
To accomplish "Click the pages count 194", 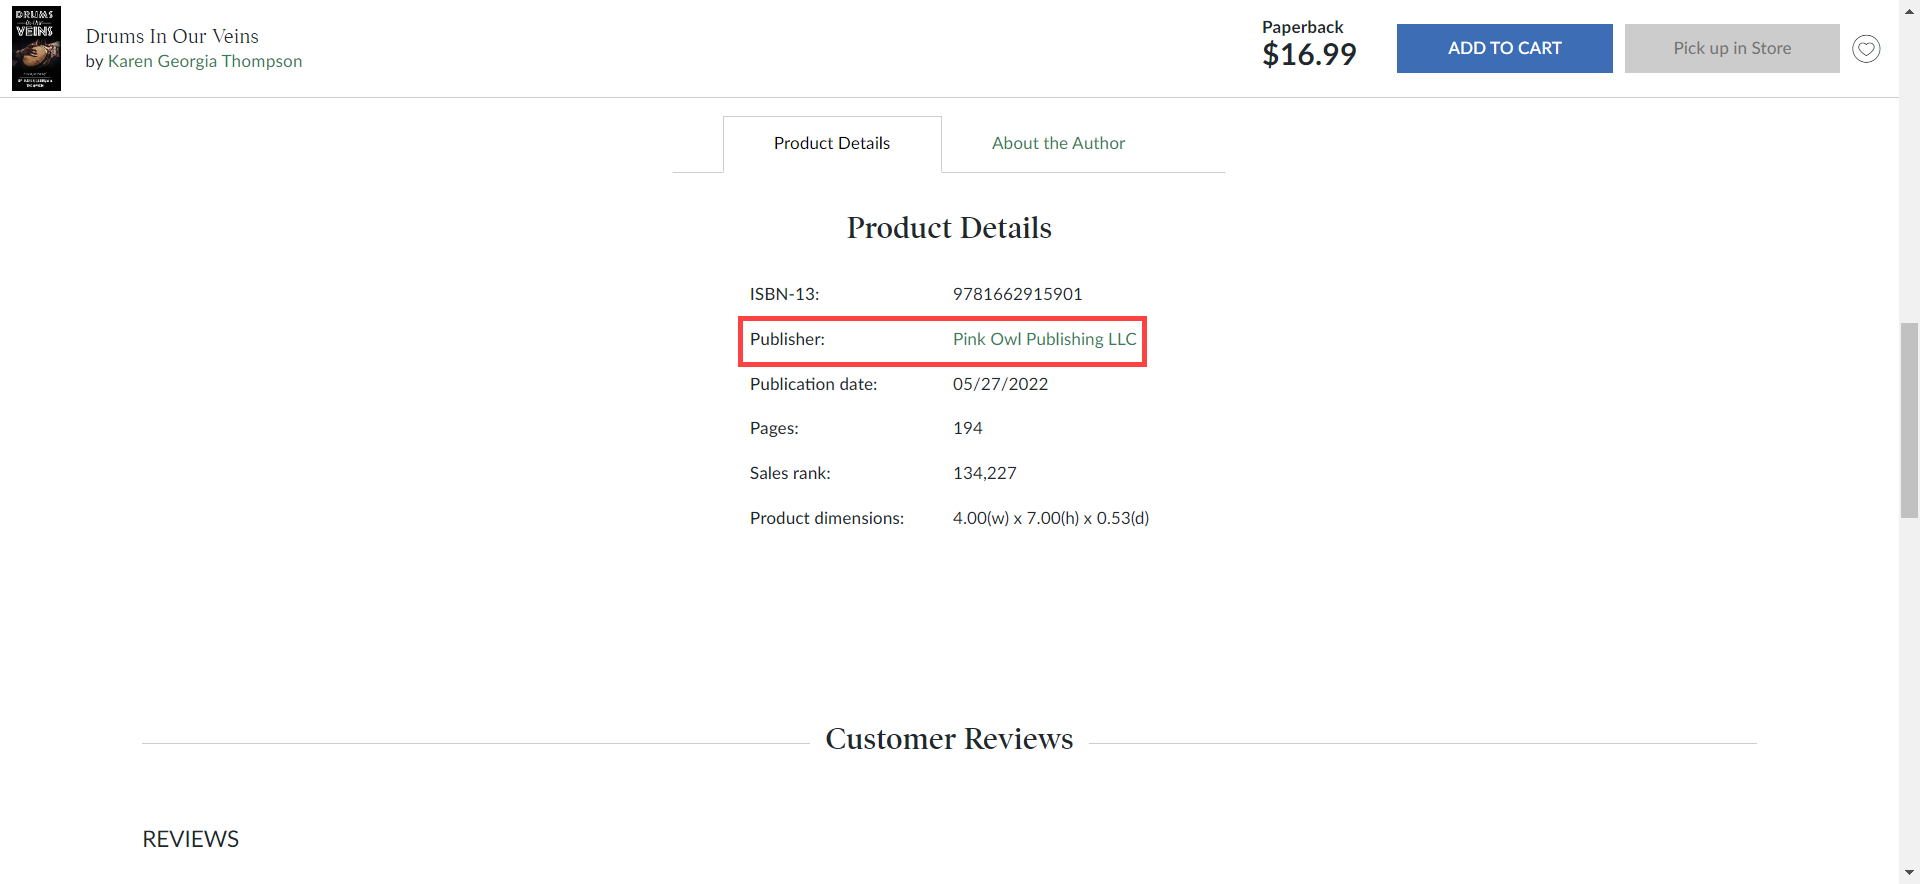I will (x=967, y=428).
